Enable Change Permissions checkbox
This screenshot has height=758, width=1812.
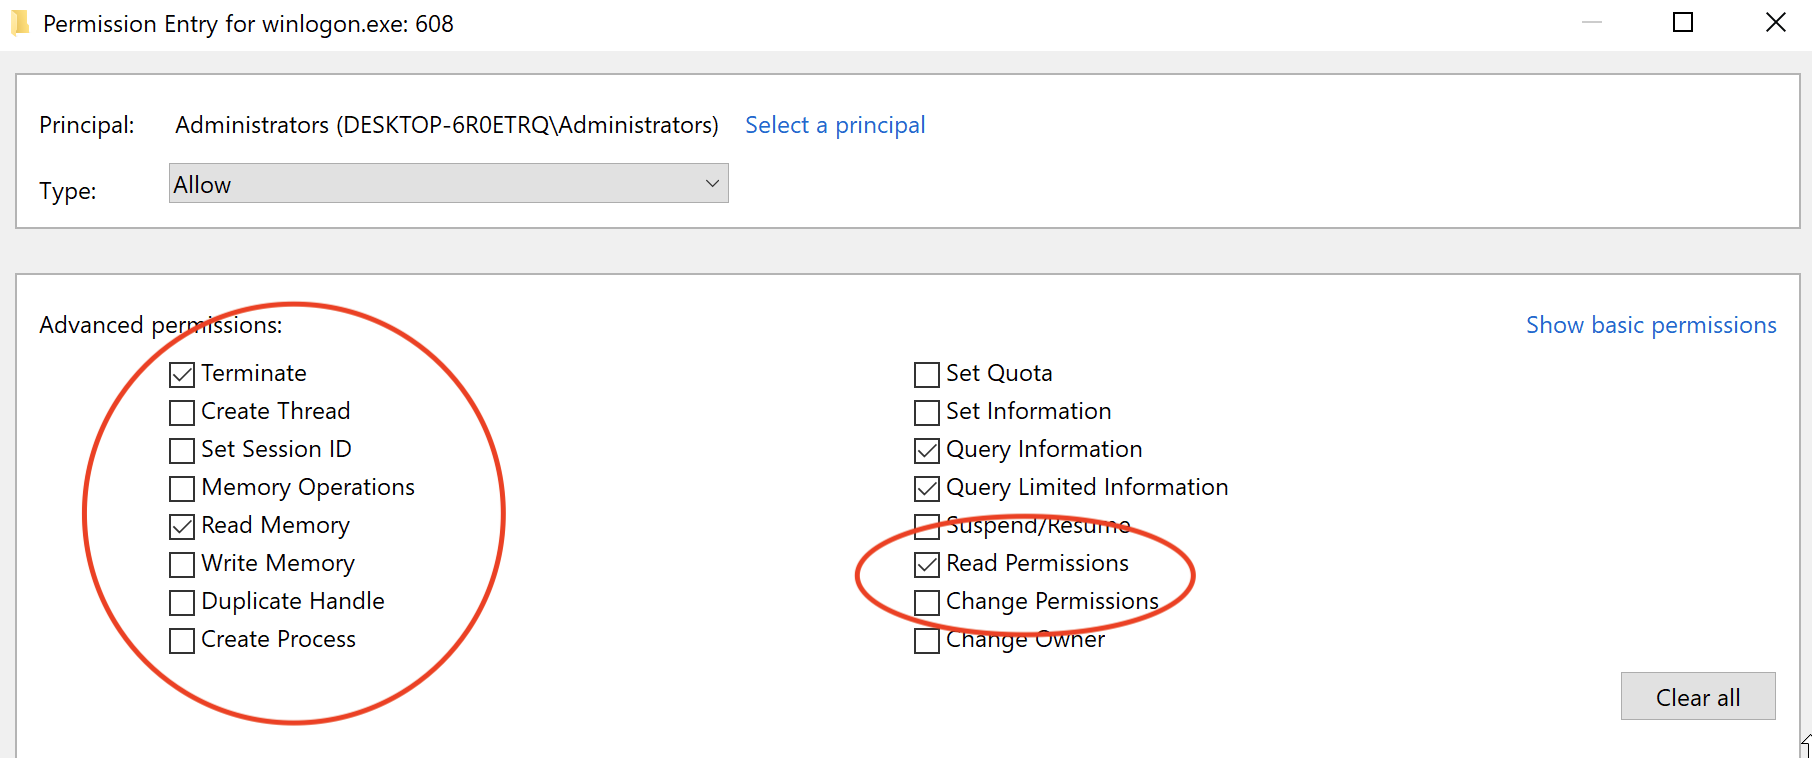tap(927, 603)
